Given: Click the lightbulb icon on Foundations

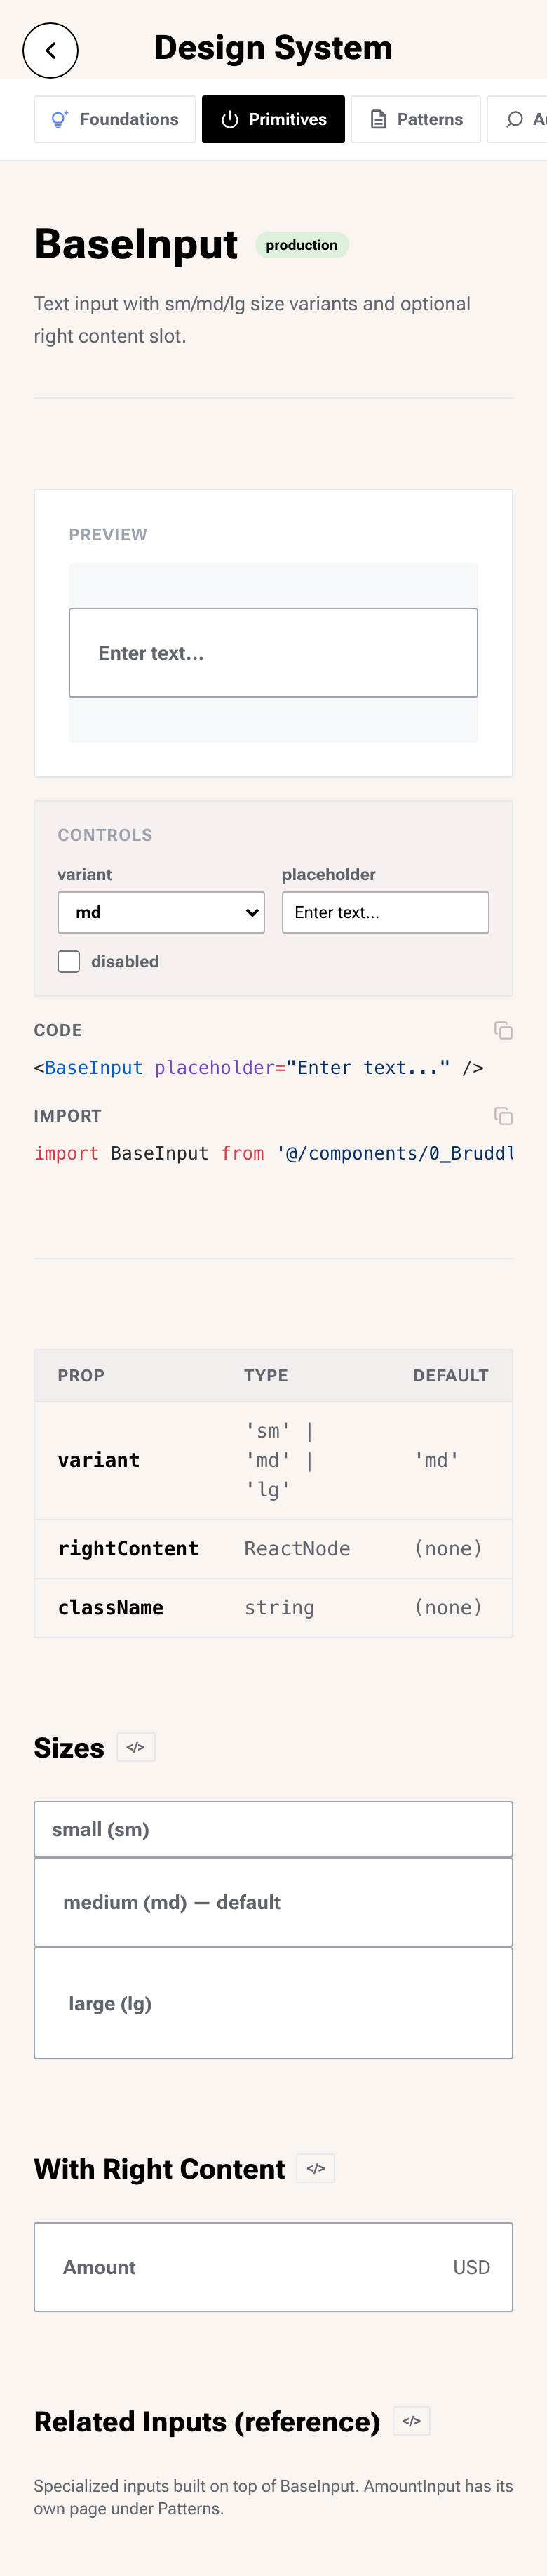Looking at the screenshot, I should (60, 119).
